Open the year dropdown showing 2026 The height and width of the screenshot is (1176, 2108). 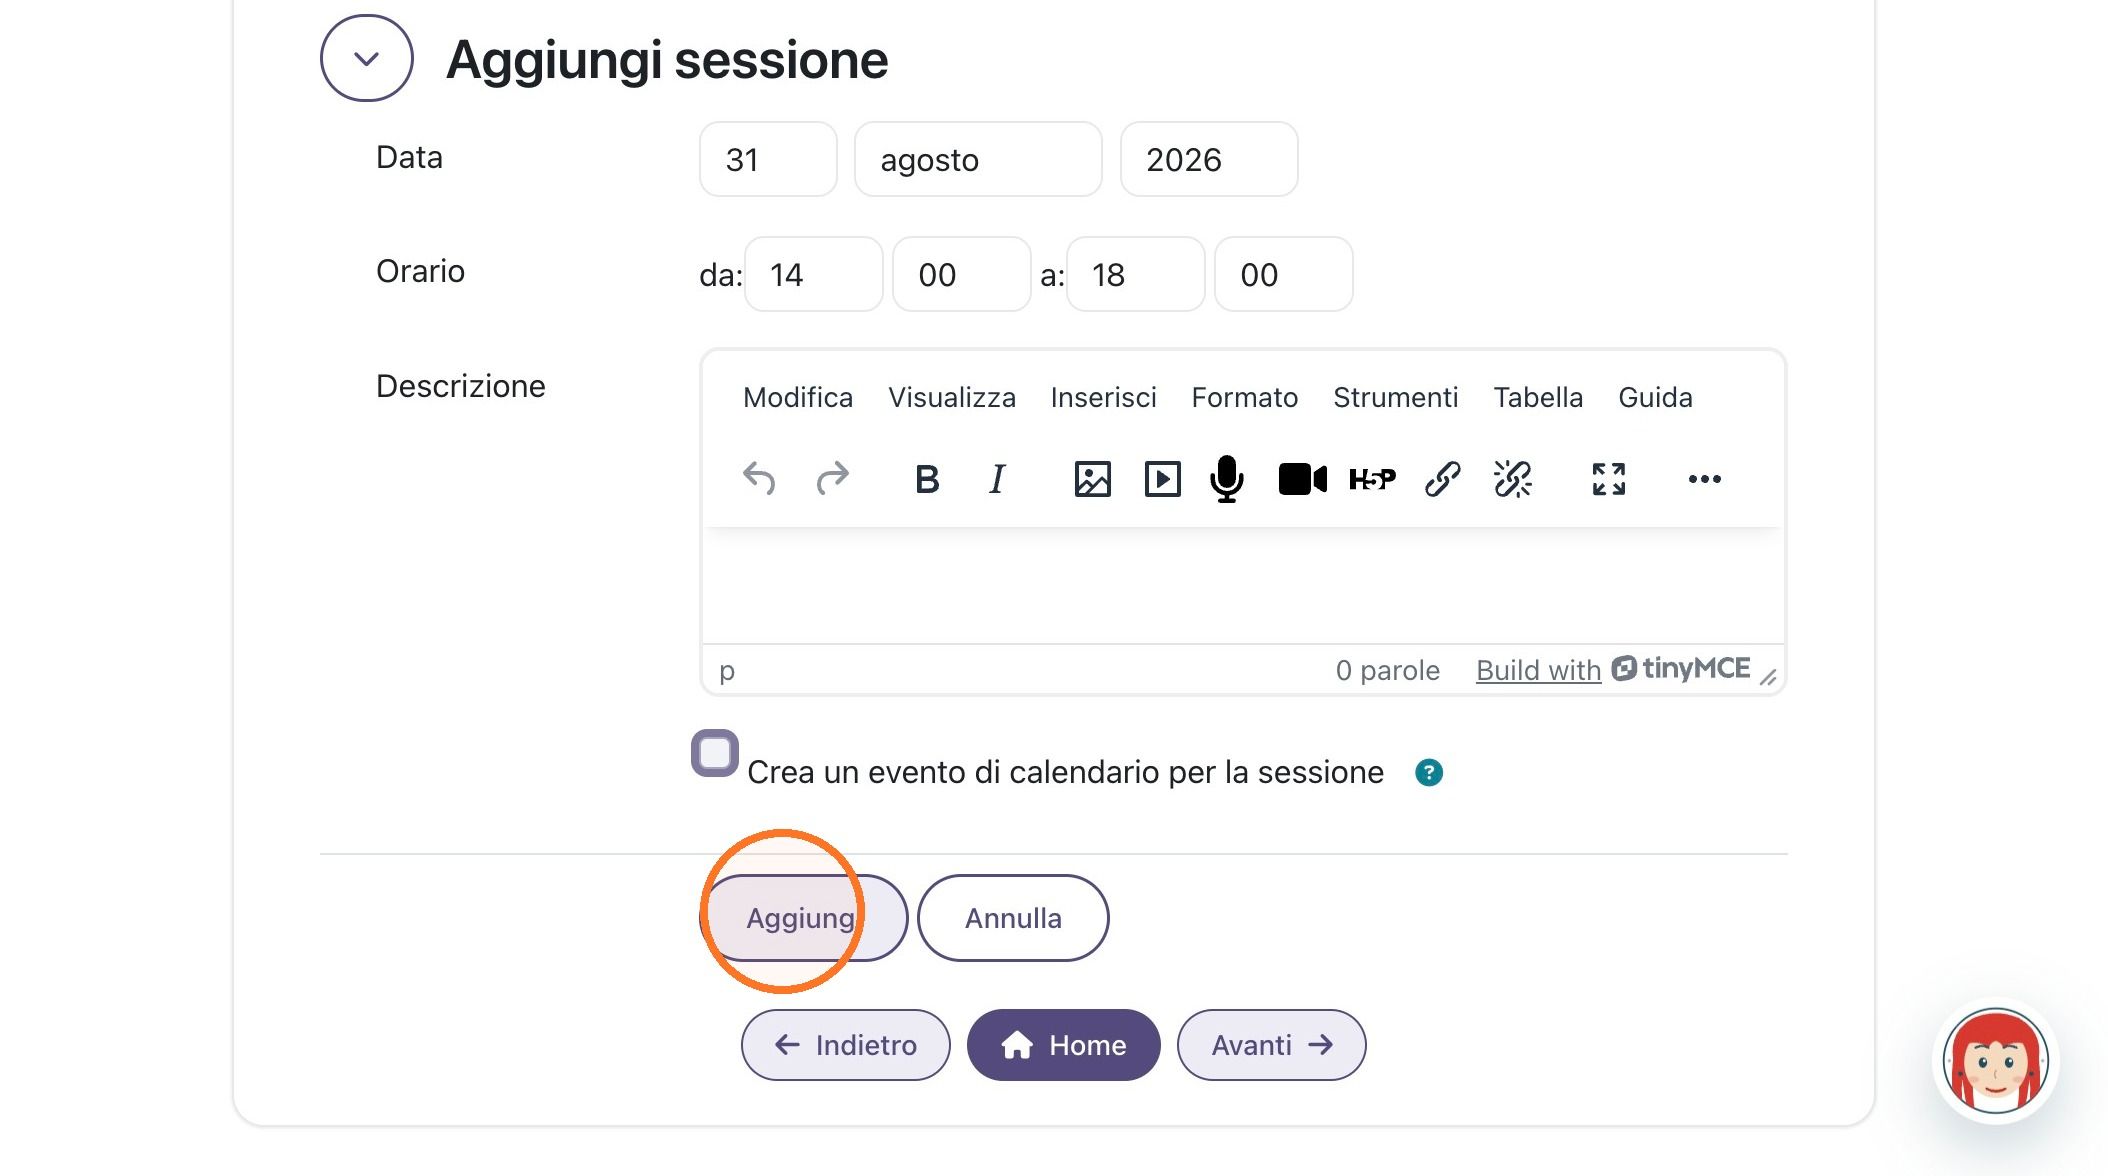pos(1209,159)
